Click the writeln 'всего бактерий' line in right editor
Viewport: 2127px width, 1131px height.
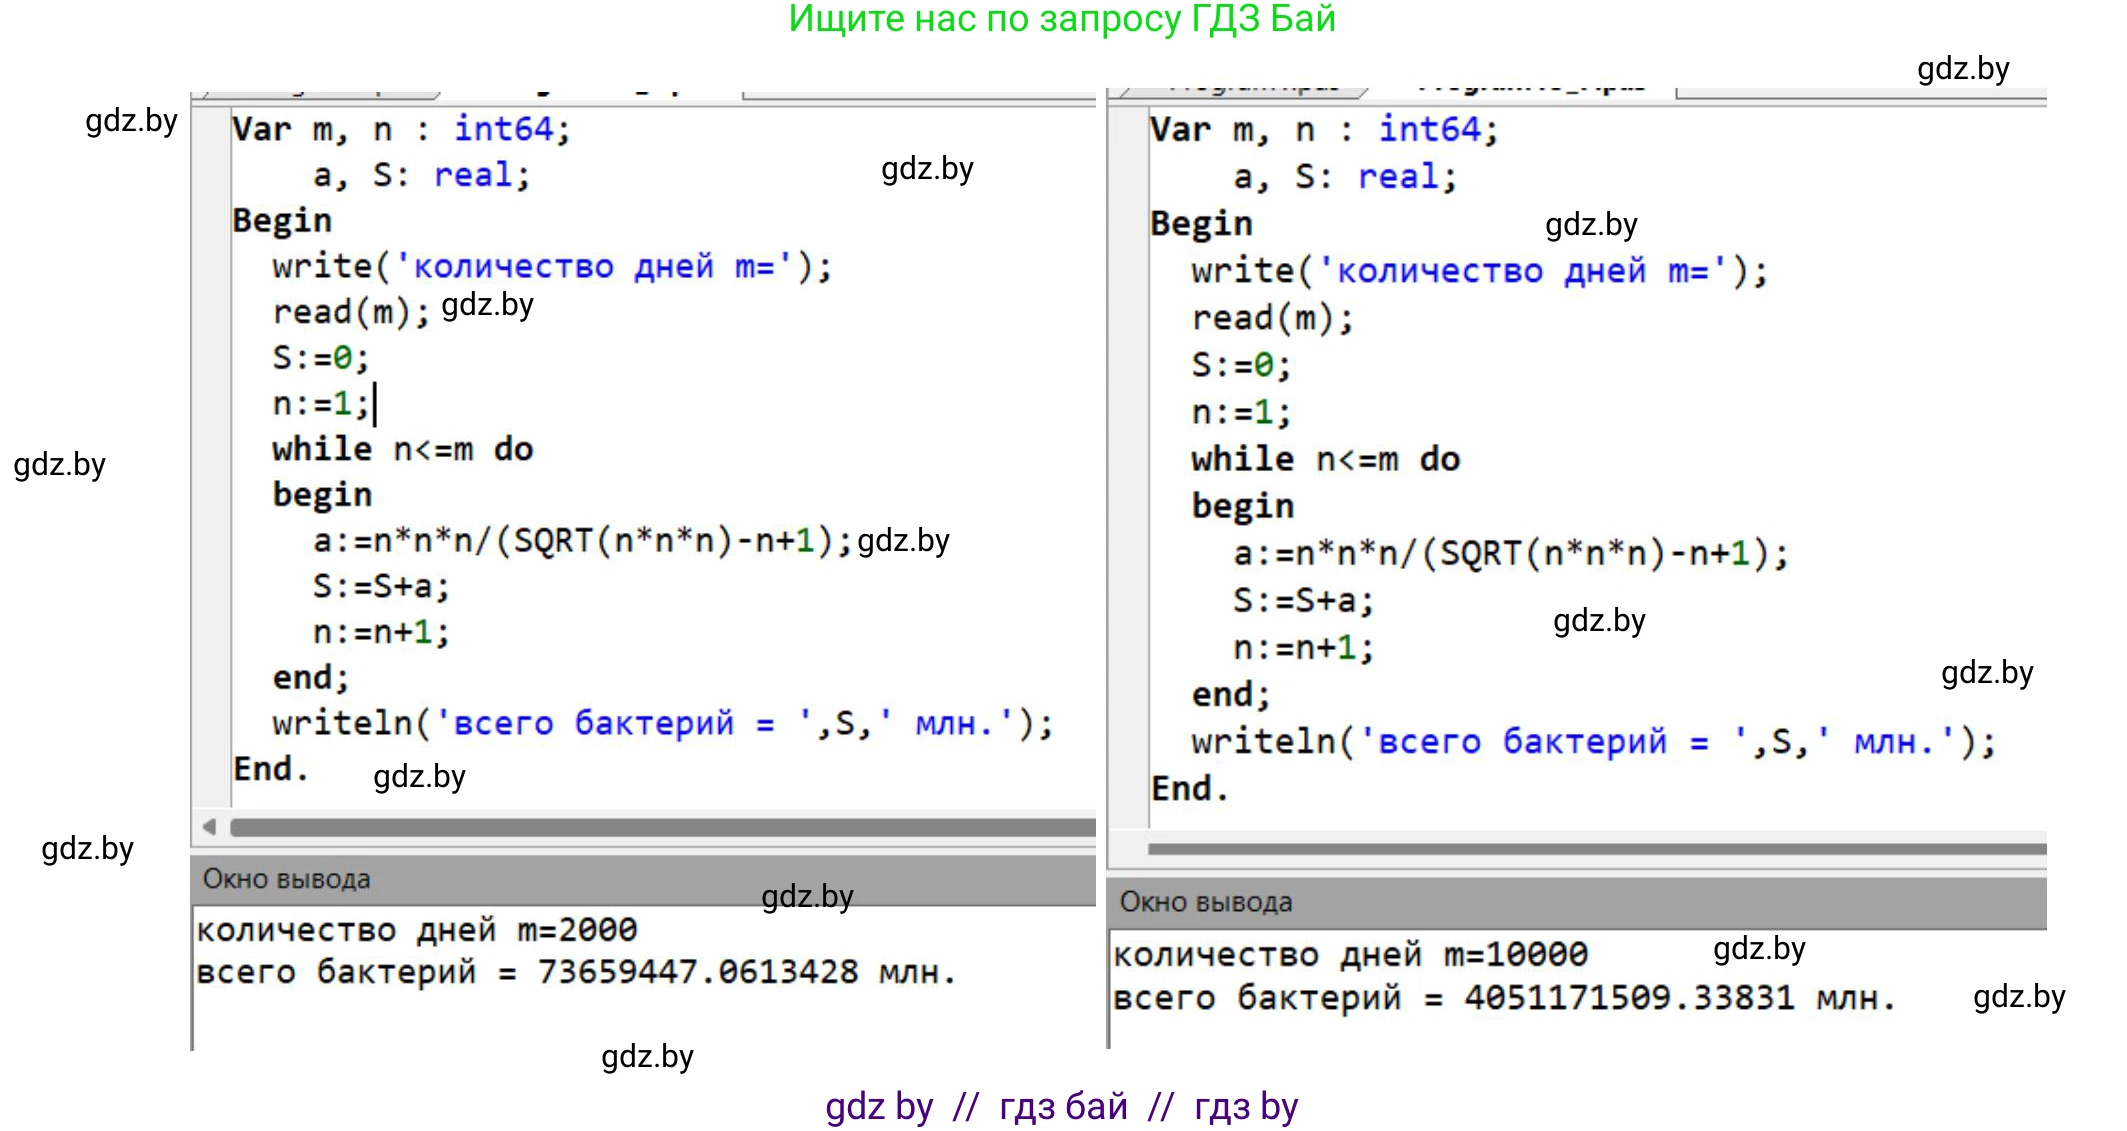coord(1592,742)
